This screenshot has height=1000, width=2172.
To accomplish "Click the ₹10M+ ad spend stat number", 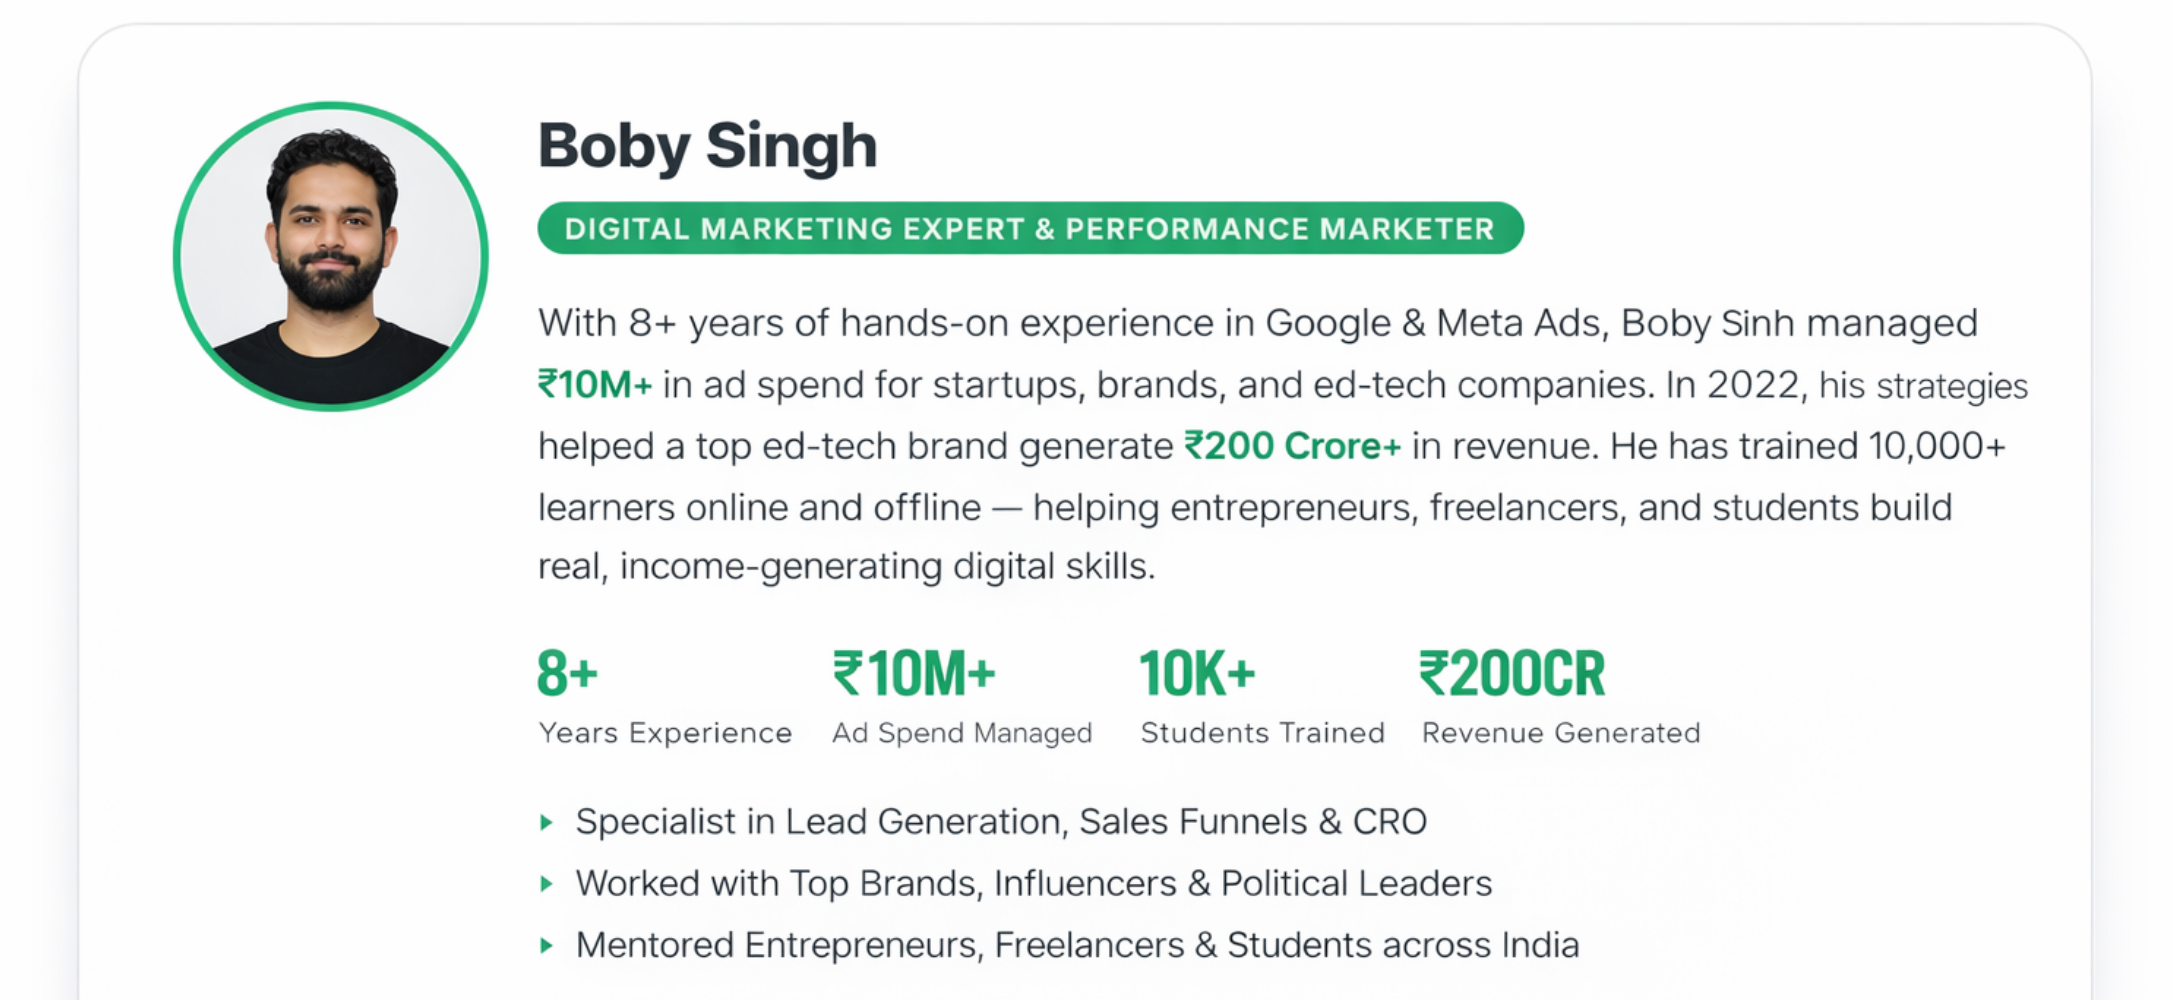I will coord(914,673).
